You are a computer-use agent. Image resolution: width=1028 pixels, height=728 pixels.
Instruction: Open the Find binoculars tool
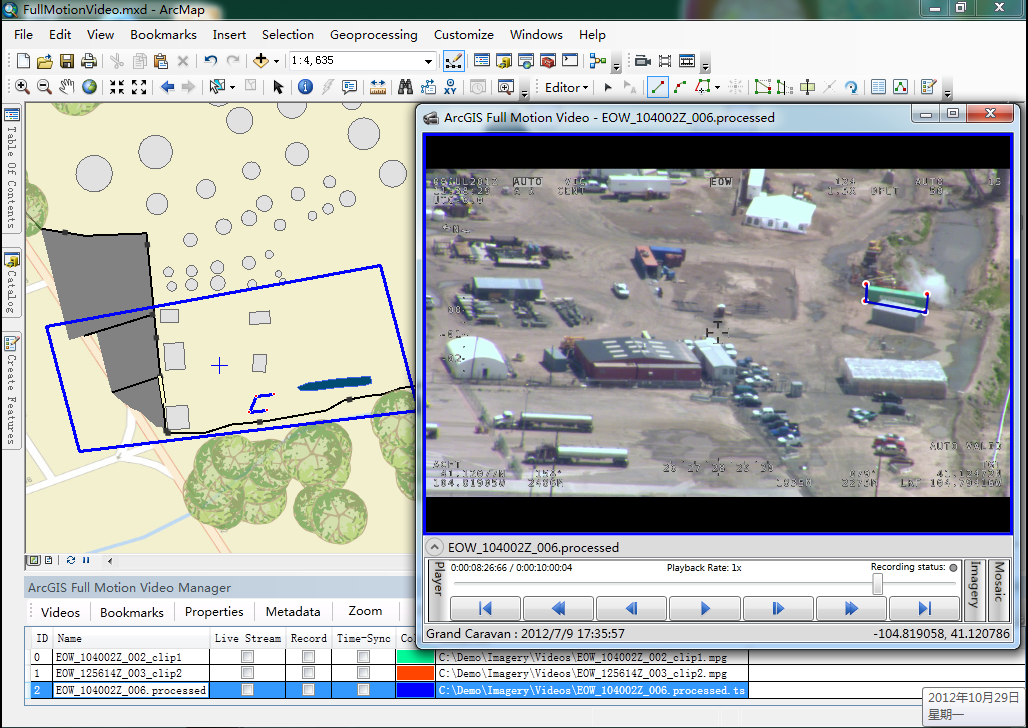405,87
